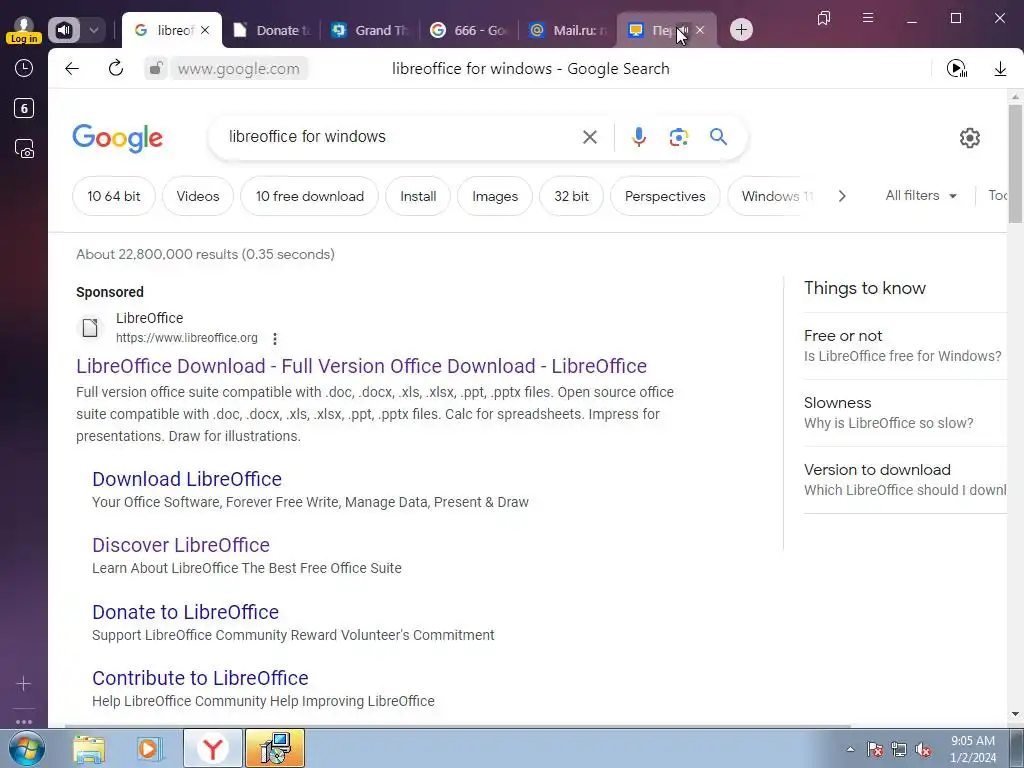Open screenshot tool icon in sidebar
This screenshot has height=768, width=1024.
pos(24,149)
